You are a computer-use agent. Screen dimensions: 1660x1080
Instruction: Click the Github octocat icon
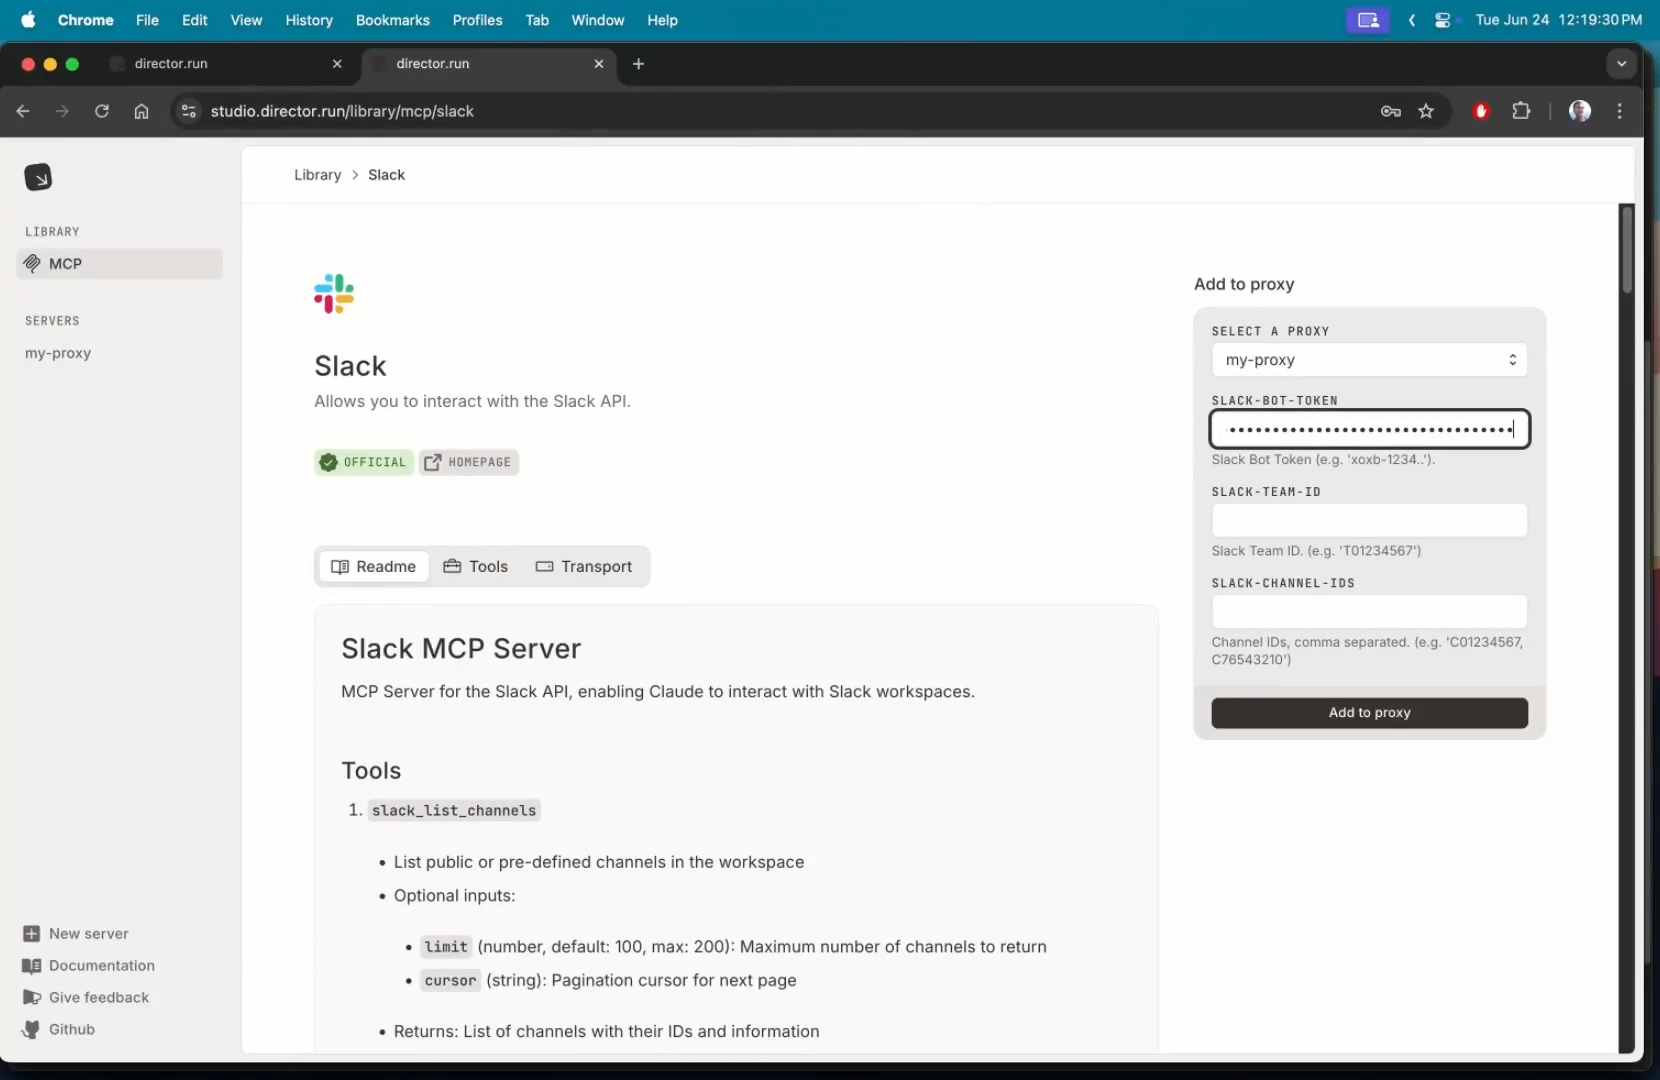31,1029
